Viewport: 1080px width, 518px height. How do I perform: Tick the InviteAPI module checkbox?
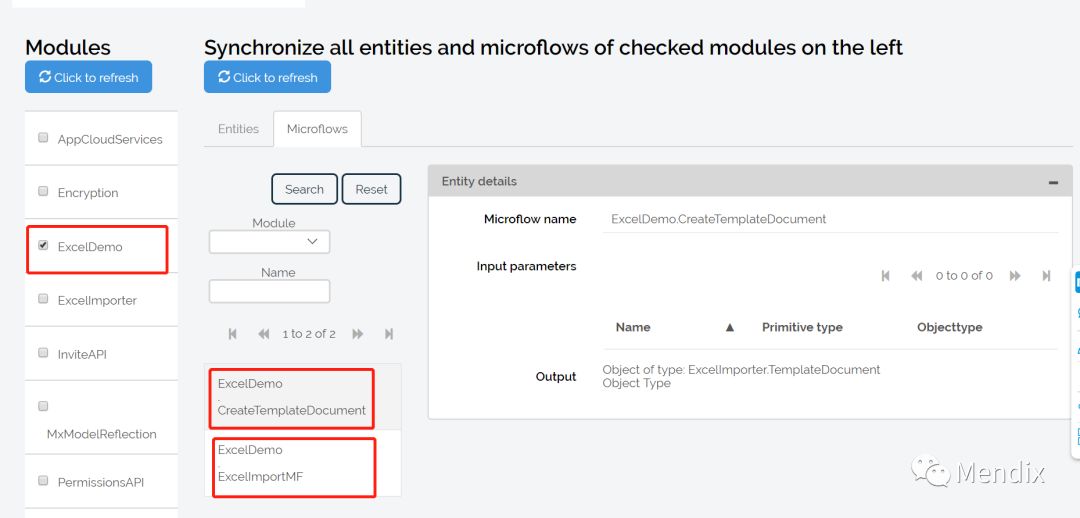pyautogui.click(x=43, y=353)
